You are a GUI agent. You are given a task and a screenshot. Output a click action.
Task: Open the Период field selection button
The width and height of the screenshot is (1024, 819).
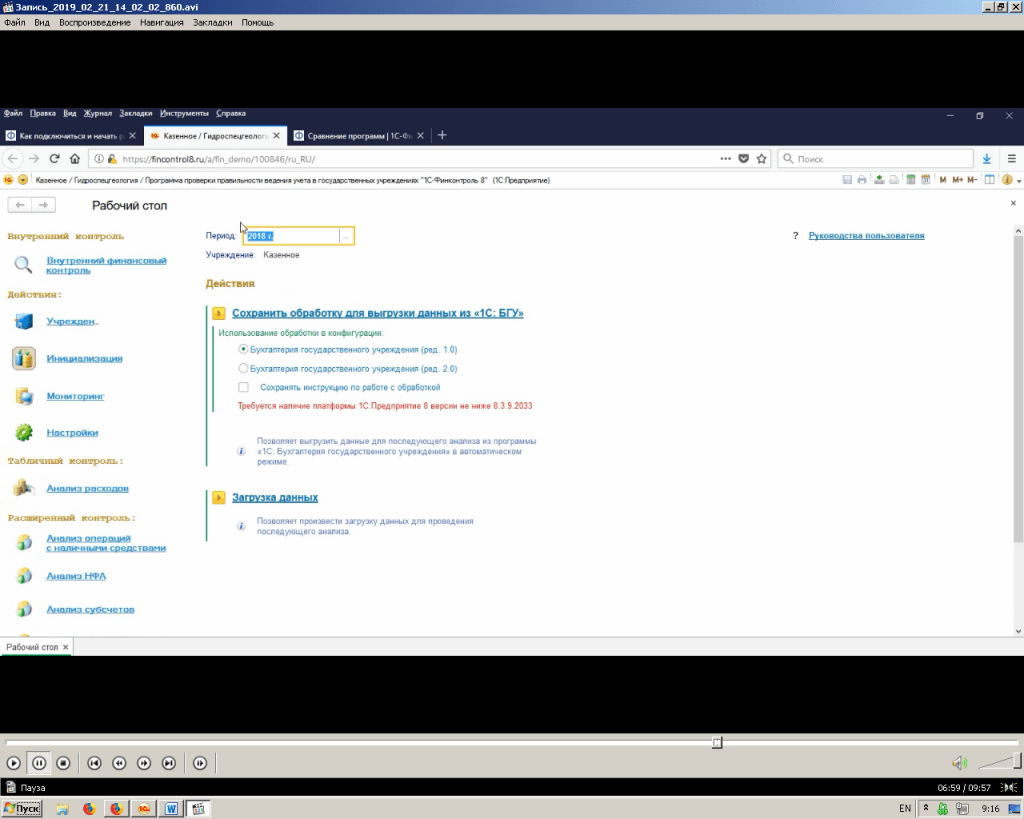click(346, 236)
